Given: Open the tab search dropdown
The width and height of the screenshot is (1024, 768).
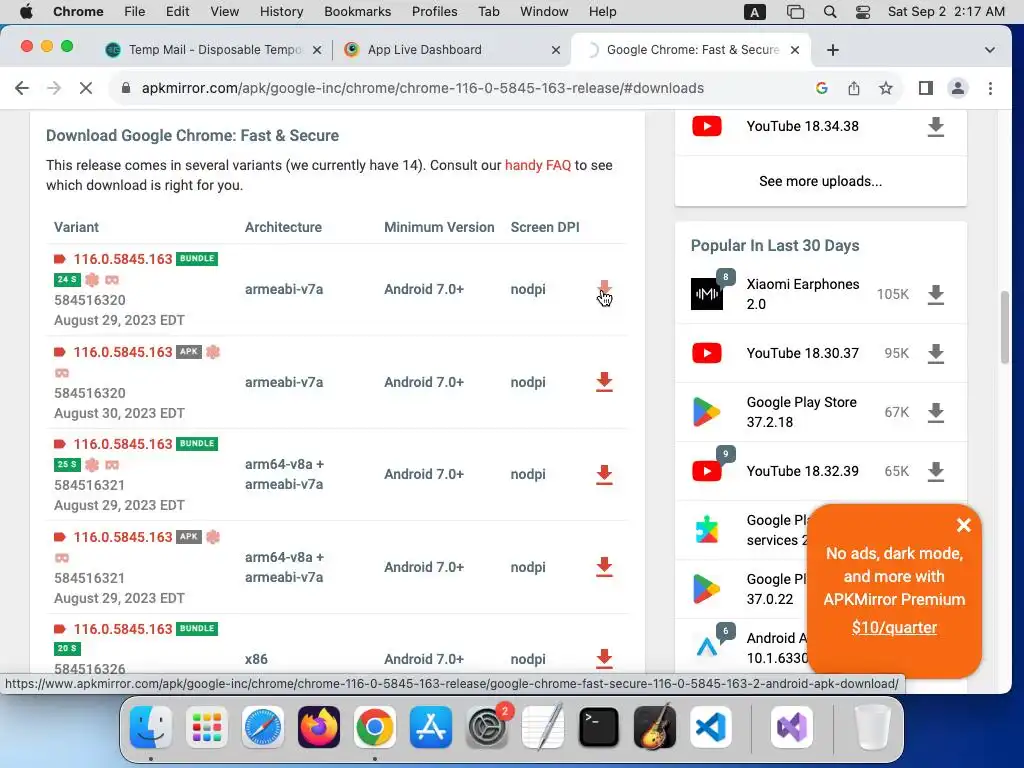Looking at the screenshot, I should pos(989,50).
